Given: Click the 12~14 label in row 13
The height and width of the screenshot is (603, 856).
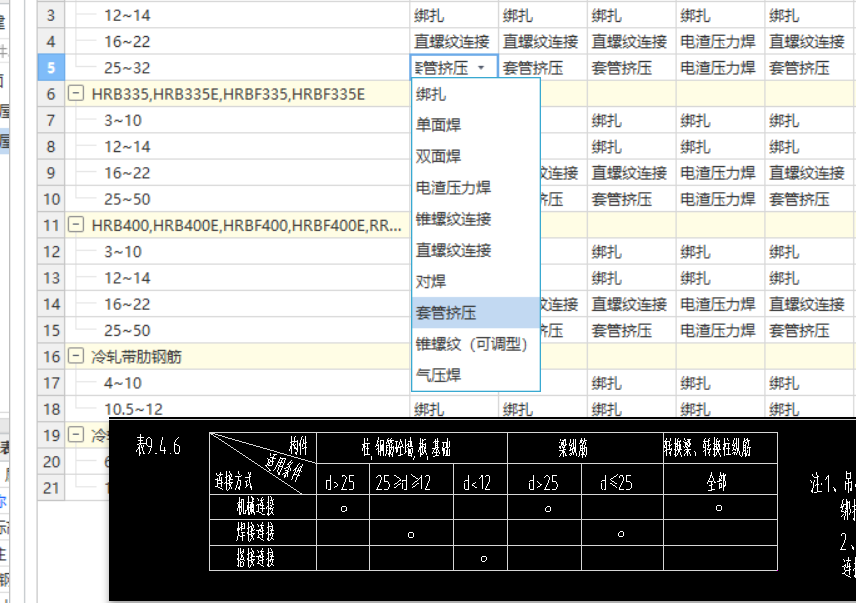Looking at the screenshot, I should (x=127, y=278).
